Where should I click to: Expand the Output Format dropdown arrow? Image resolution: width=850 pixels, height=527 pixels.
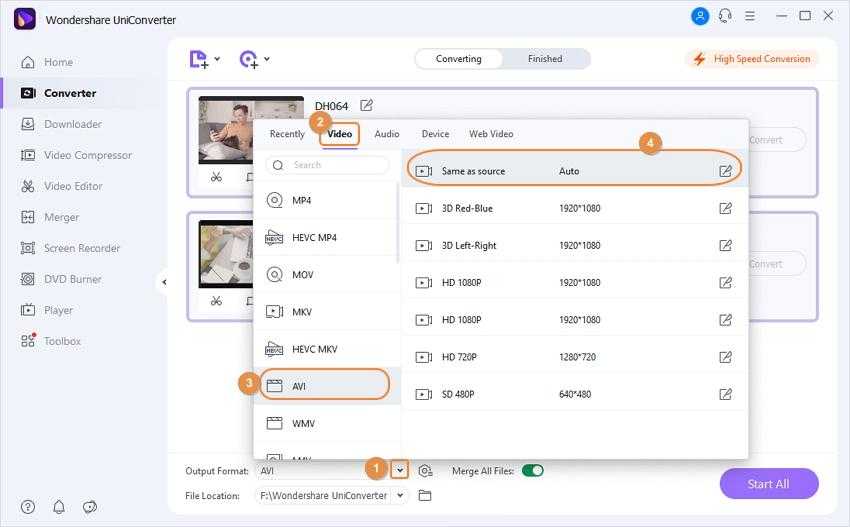[400, 470]
